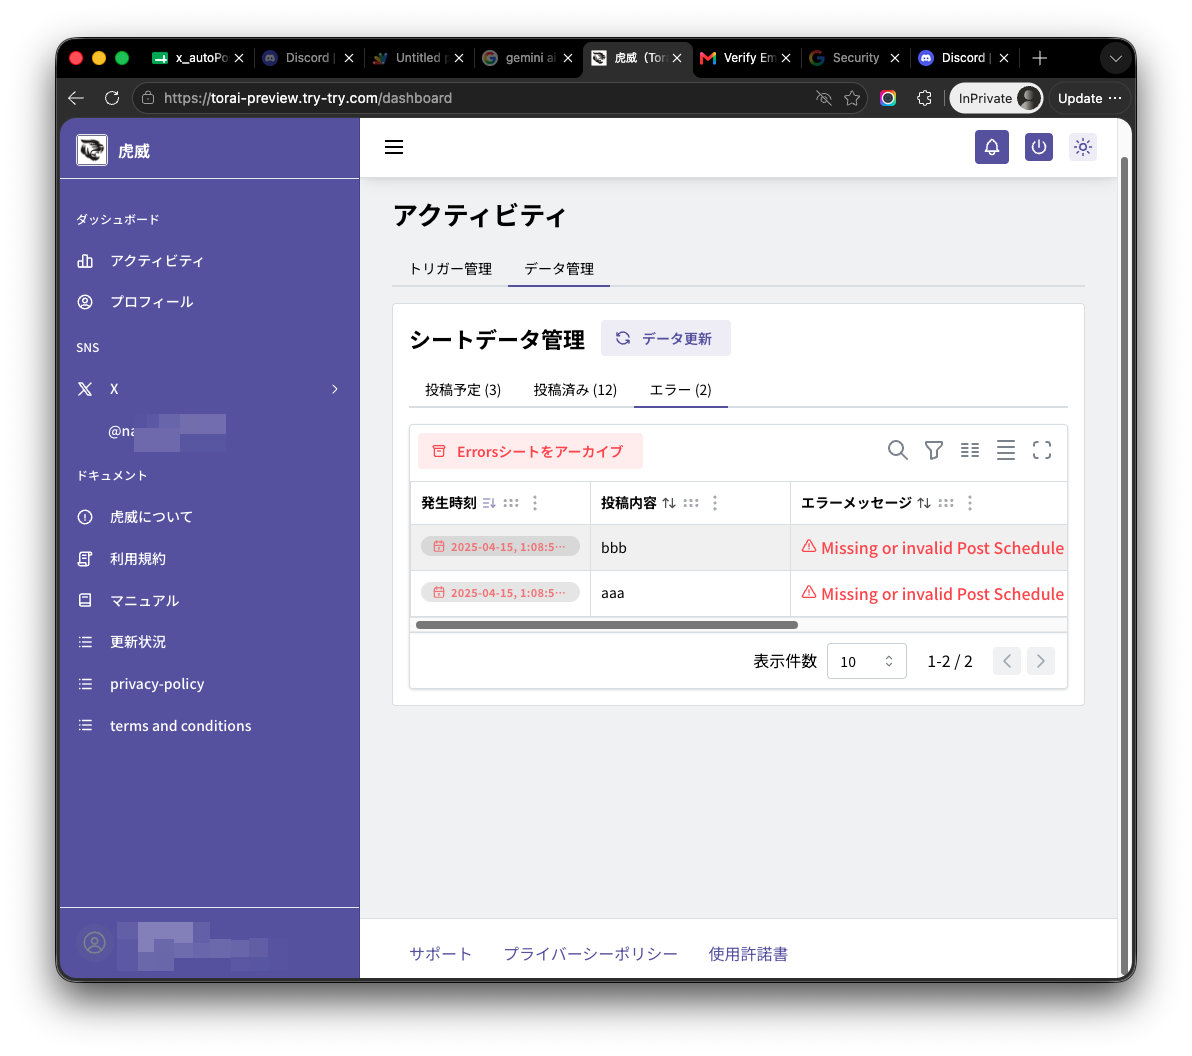This screenshot has height=1056, width=1192.
Task: Click the サポート footer link
Action: click(440, 953)
